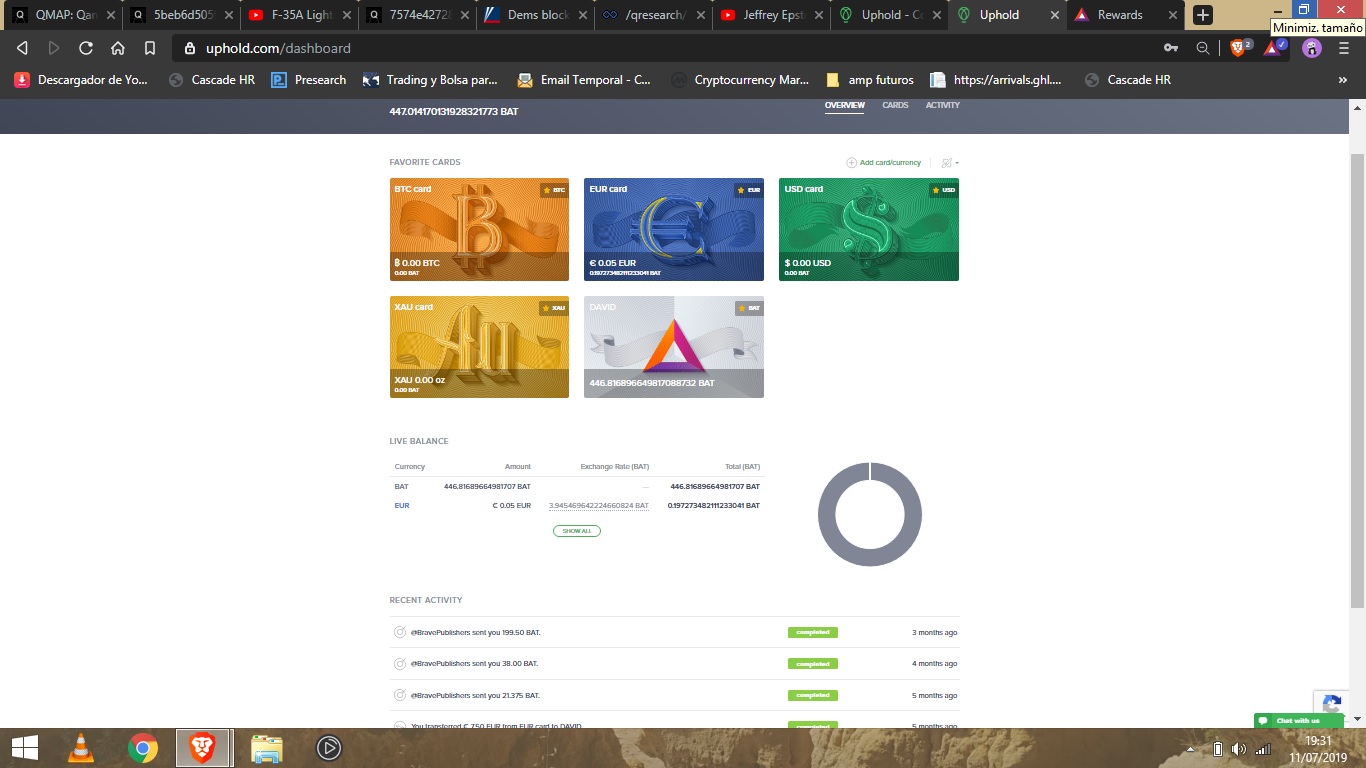Open the saved passwords key icon
1366x768 pixels.
point(1171,48)
